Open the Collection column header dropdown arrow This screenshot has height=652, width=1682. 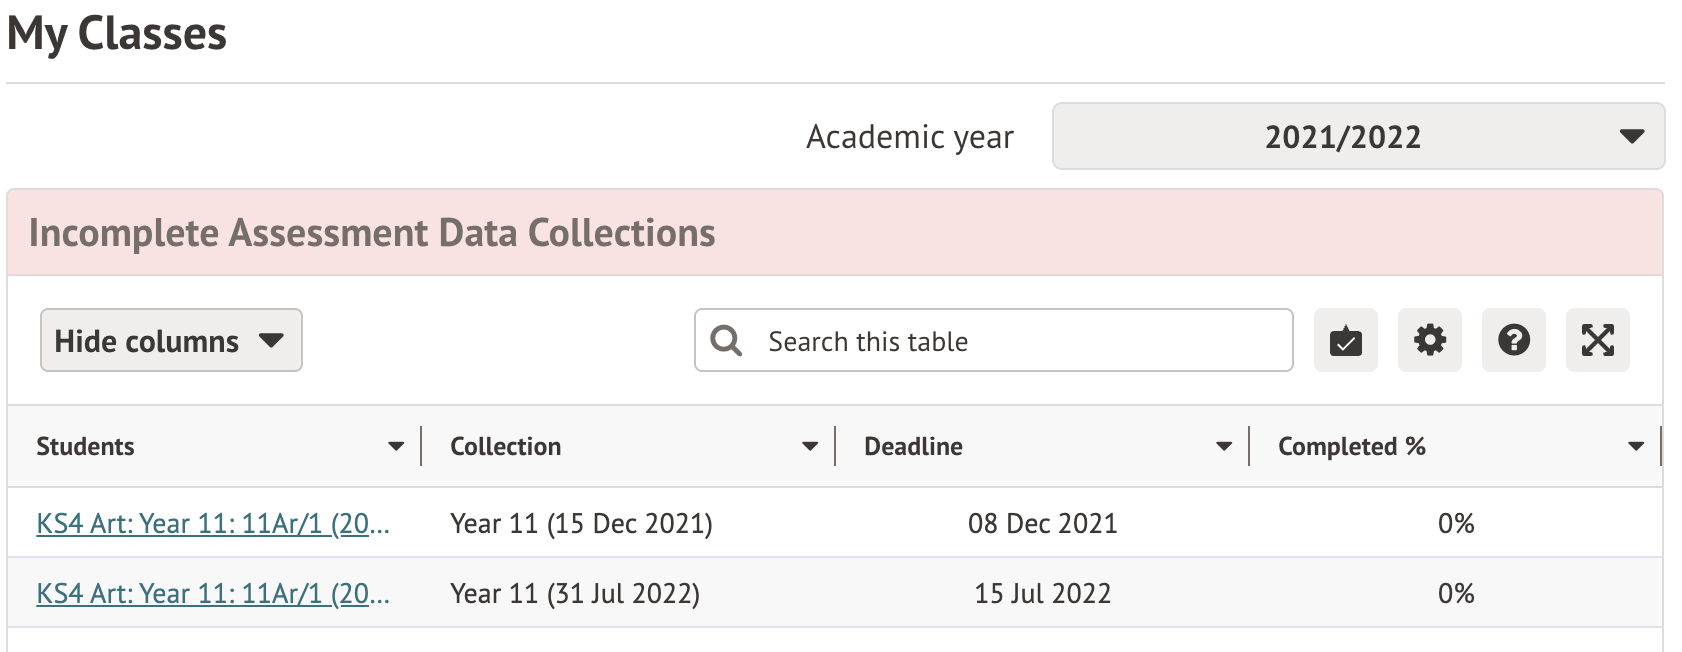(x=808, y=446)
